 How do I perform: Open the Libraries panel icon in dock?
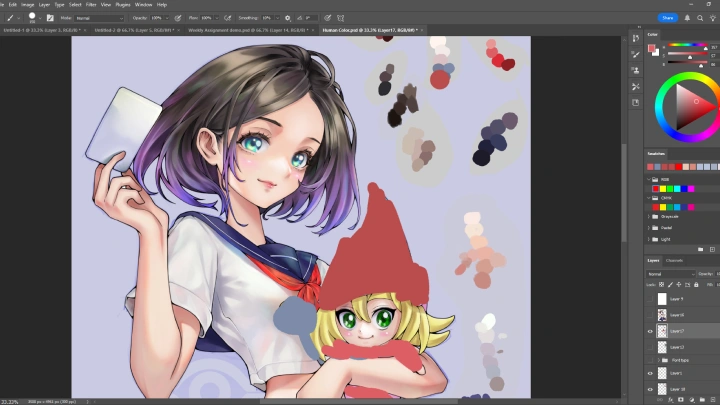[636, 102]
